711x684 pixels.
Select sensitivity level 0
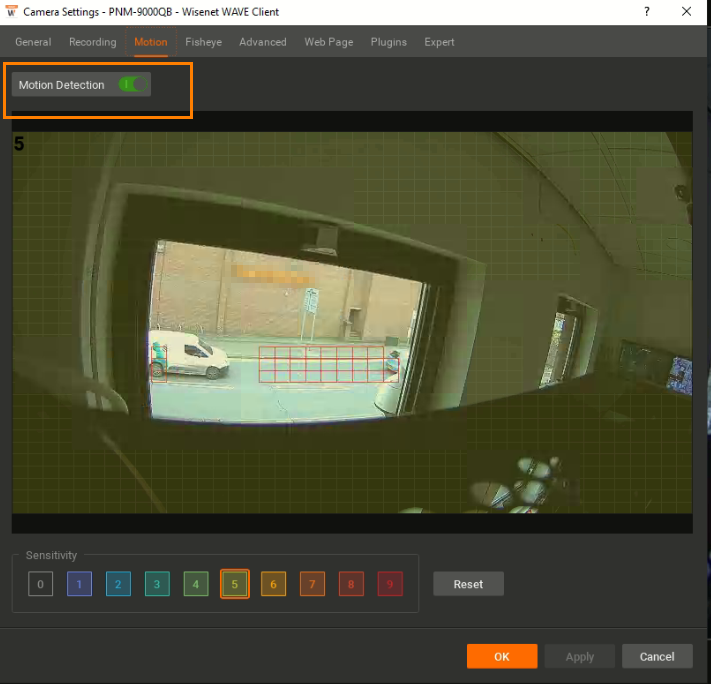40,584
